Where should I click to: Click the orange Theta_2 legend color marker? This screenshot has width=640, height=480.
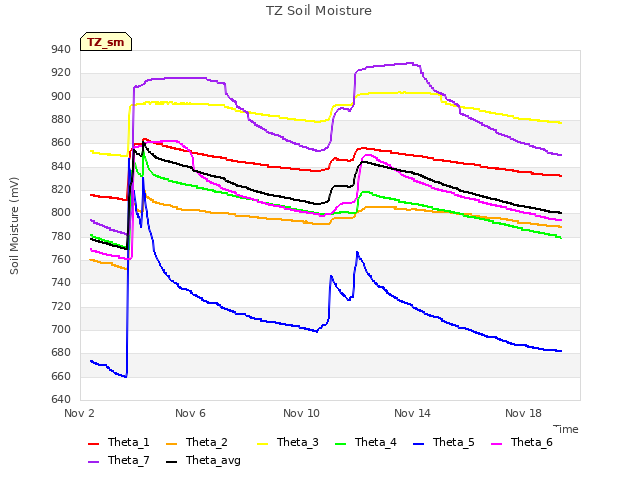(x=171, y=444)
